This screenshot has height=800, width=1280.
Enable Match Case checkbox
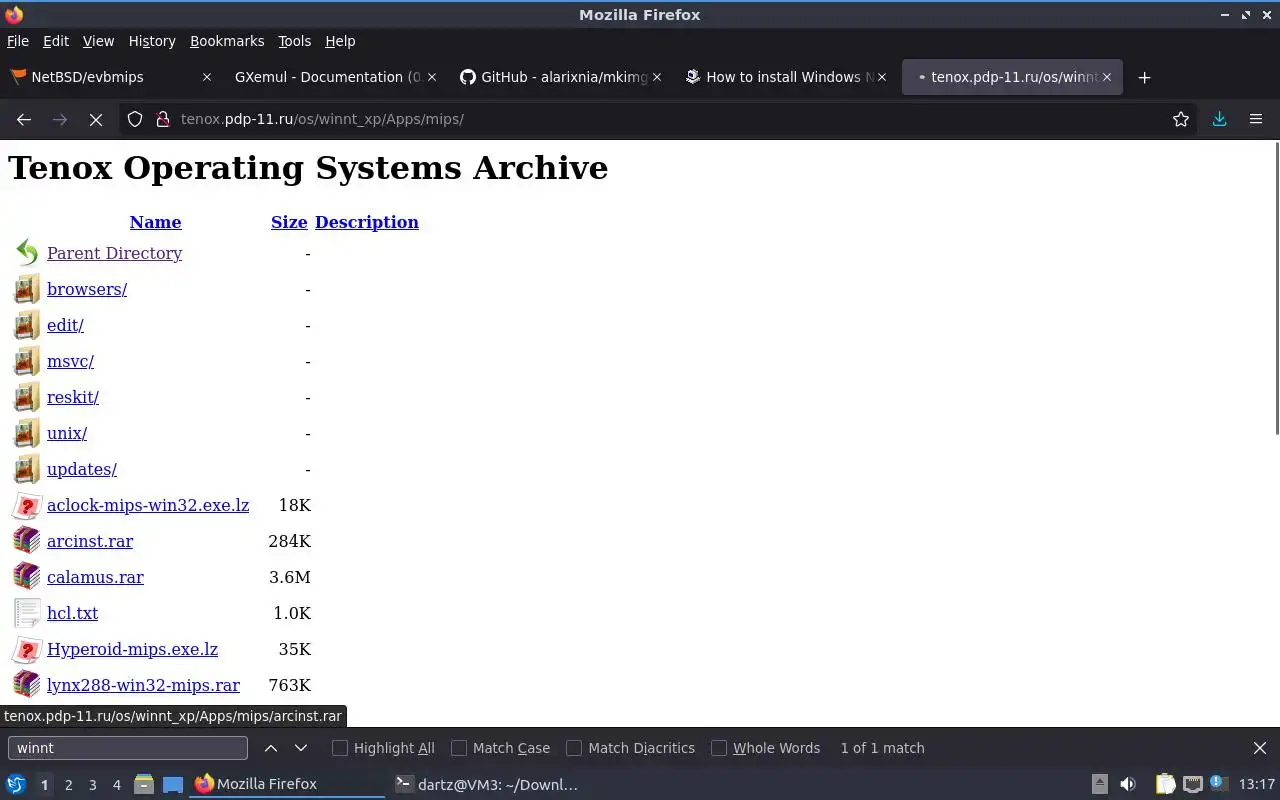[x=459, y=748]
